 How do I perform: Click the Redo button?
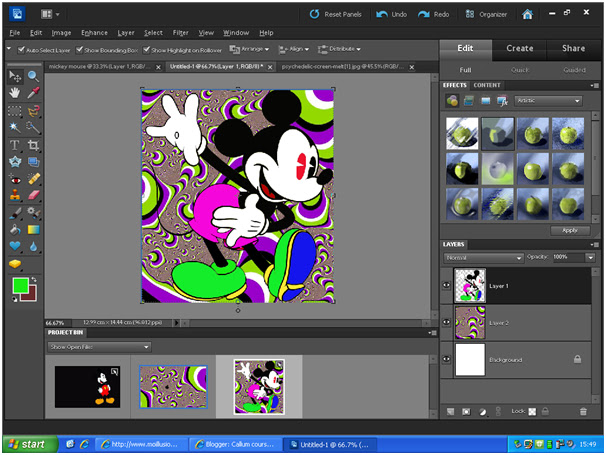(433, 14)
